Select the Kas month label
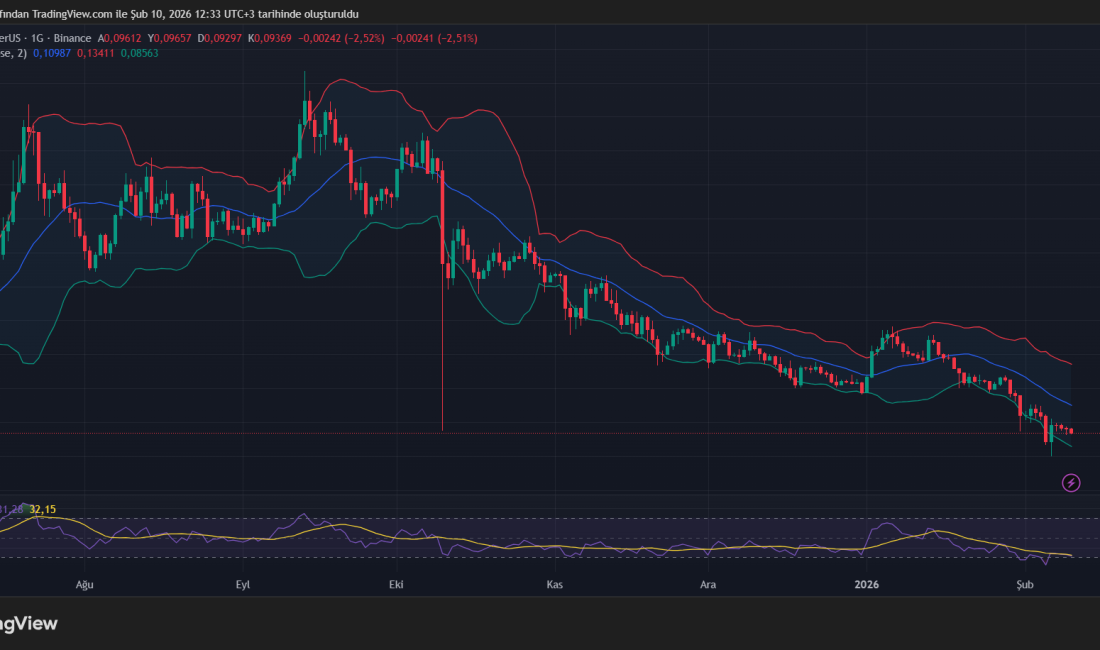The width and height of the screenshot is (1100, 650). point(555,584)
